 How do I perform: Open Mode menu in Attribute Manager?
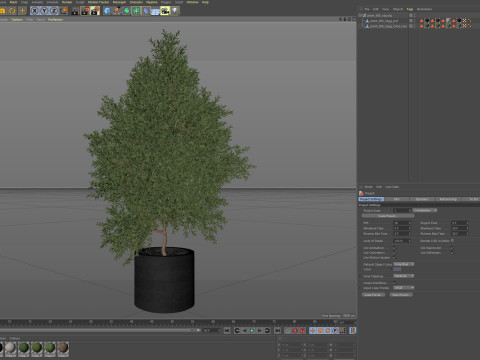click(368, 187)
